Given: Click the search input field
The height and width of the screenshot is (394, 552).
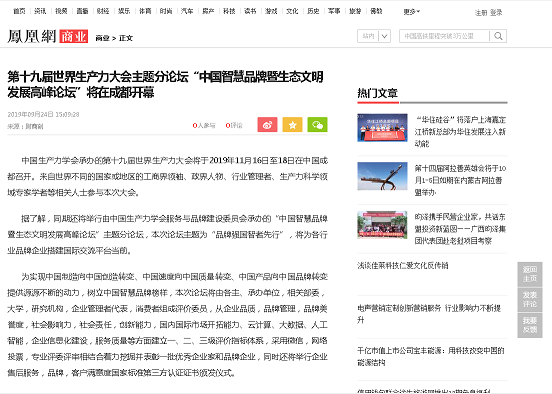Looking at the screenshot, I should point(445,36).
